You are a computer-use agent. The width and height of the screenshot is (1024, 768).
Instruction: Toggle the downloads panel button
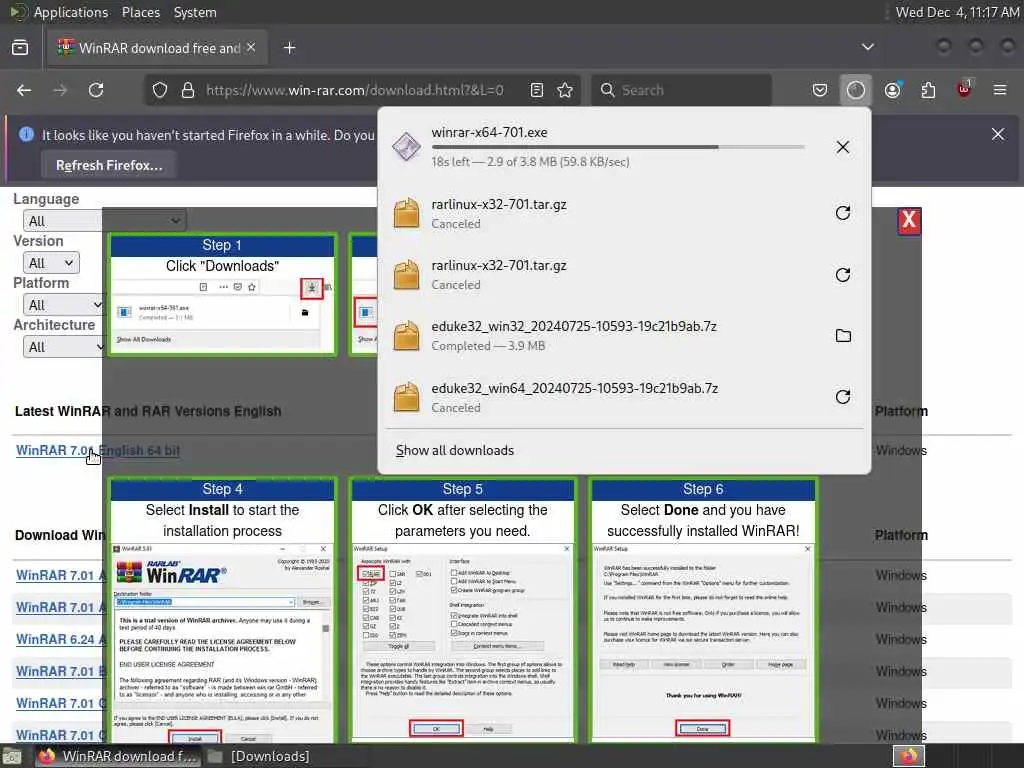coord(856,90)
